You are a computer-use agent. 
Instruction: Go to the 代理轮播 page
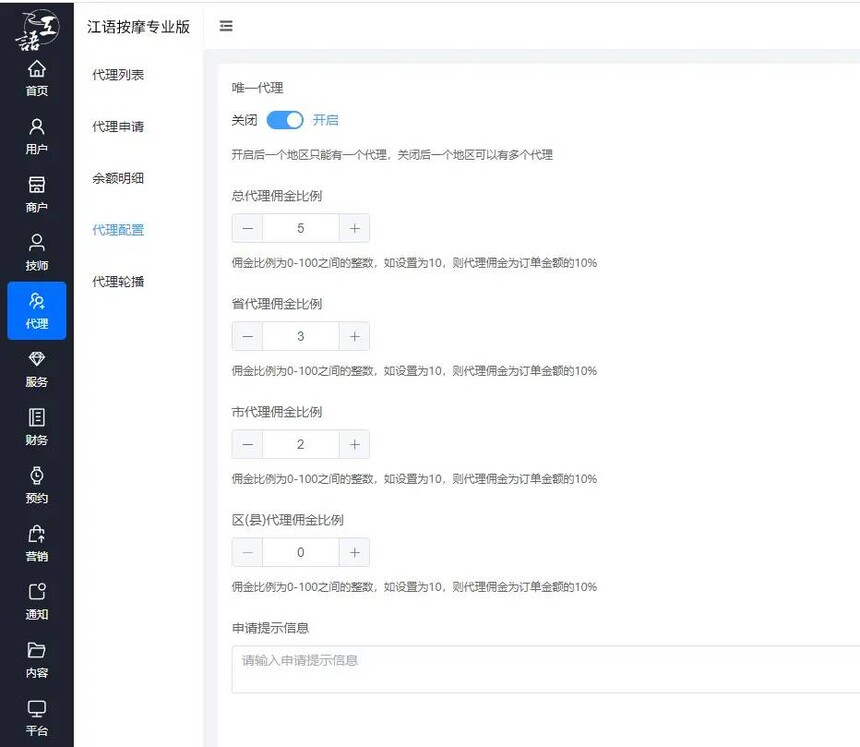click(x=118, y=281)
